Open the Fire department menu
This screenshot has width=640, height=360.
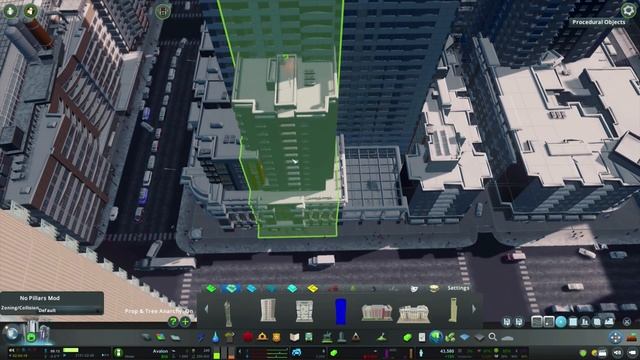[262, 337]
